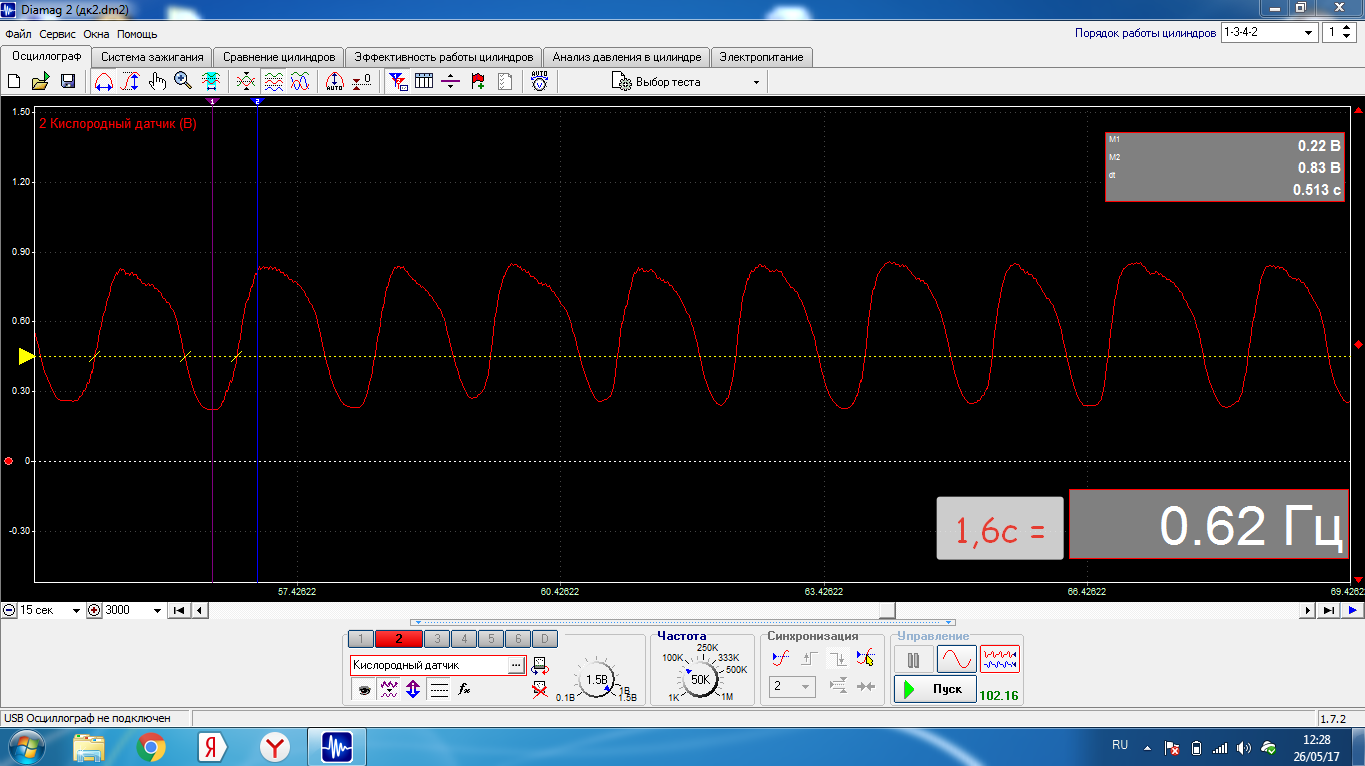Open the Файл menu
1365x766 pixels.
[18, 34]
